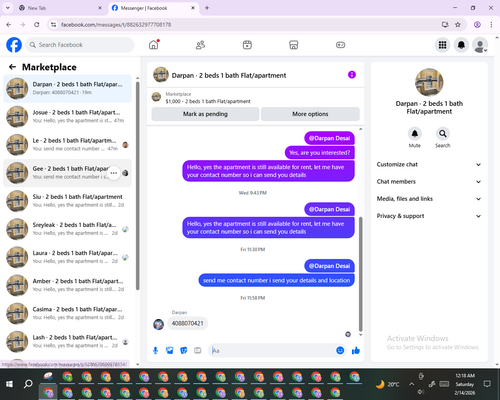Expand Privacy & support section

pos(429,216)
